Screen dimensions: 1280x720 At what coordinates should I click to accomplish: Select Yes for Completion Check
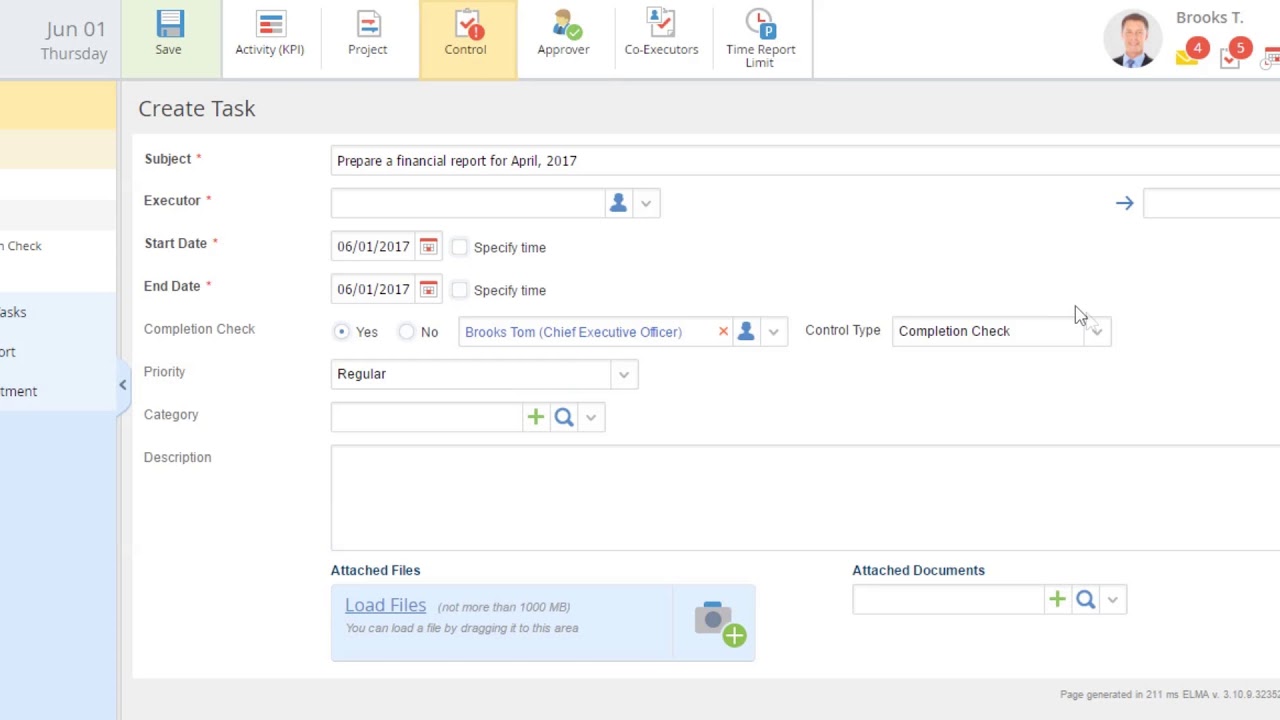pos(342,331)
